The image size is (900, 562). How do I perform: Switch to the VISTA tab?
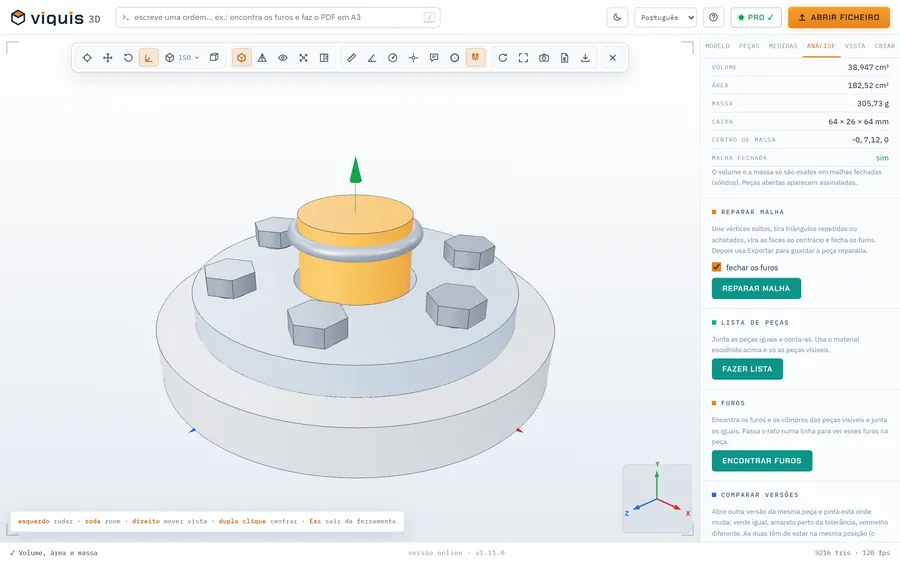pos(855,46)
